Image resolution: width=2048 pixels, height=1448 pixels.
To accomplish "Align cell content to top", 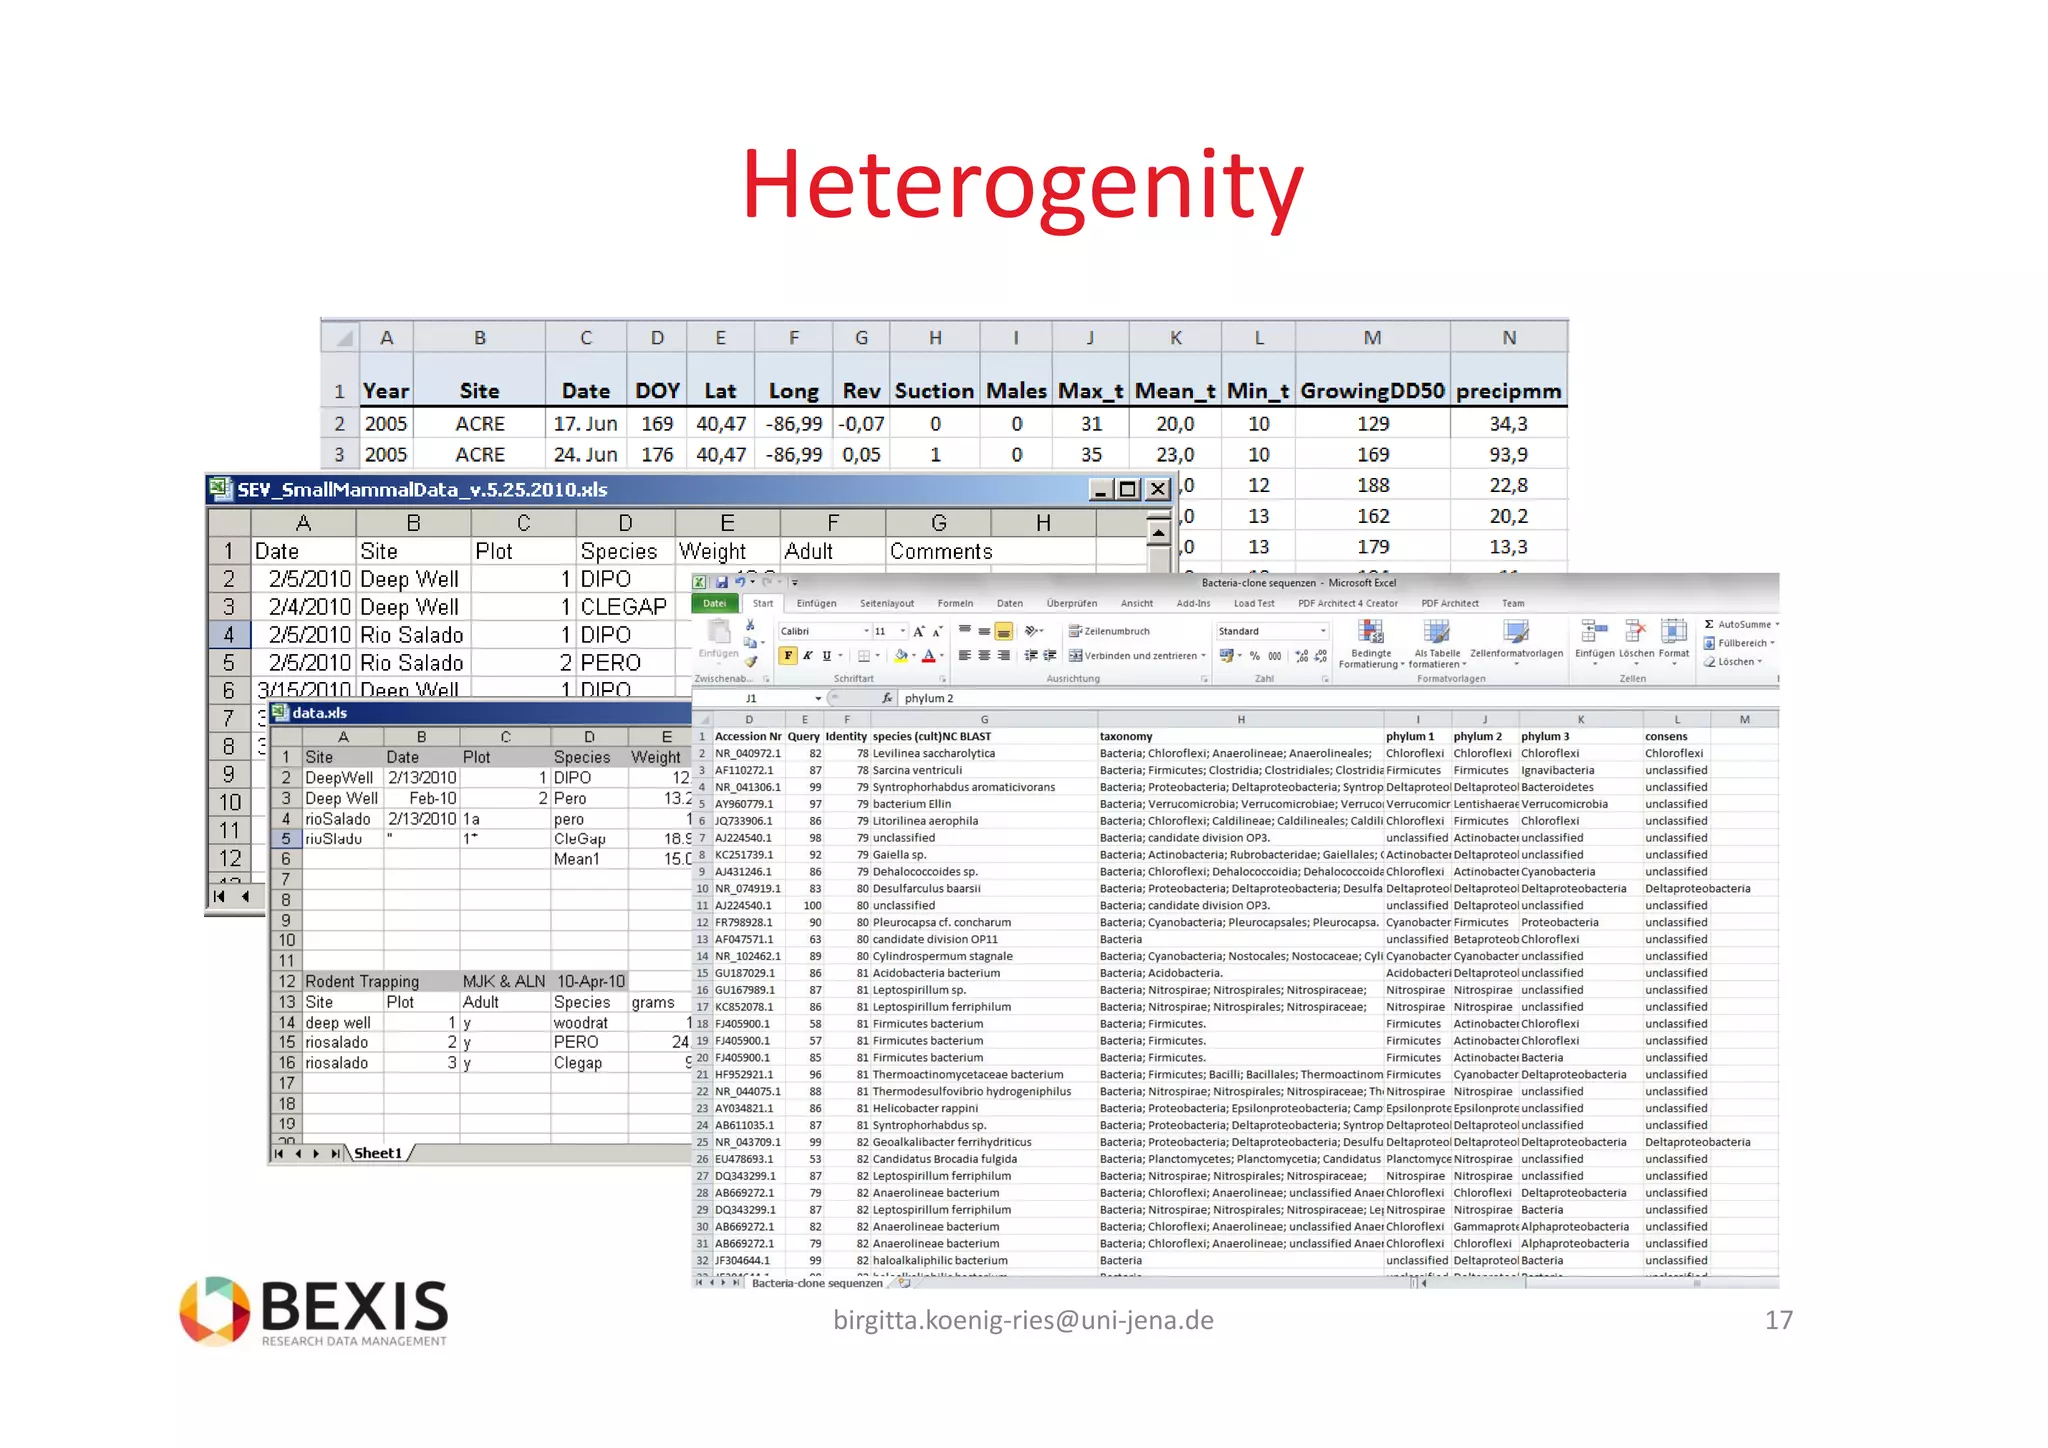I will pyautogui.click(x=965, y=630).
